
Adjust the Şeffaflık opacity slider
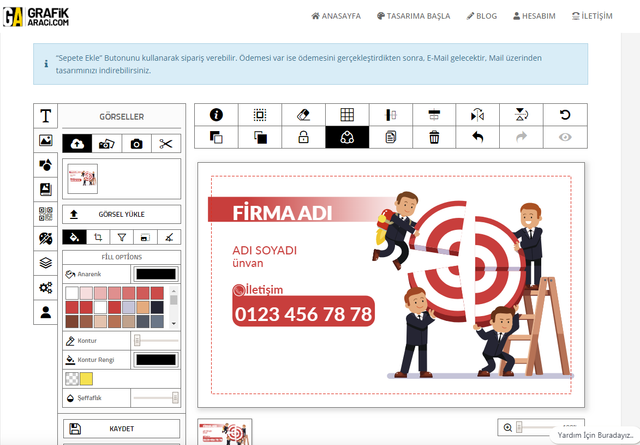click(156, 397)
